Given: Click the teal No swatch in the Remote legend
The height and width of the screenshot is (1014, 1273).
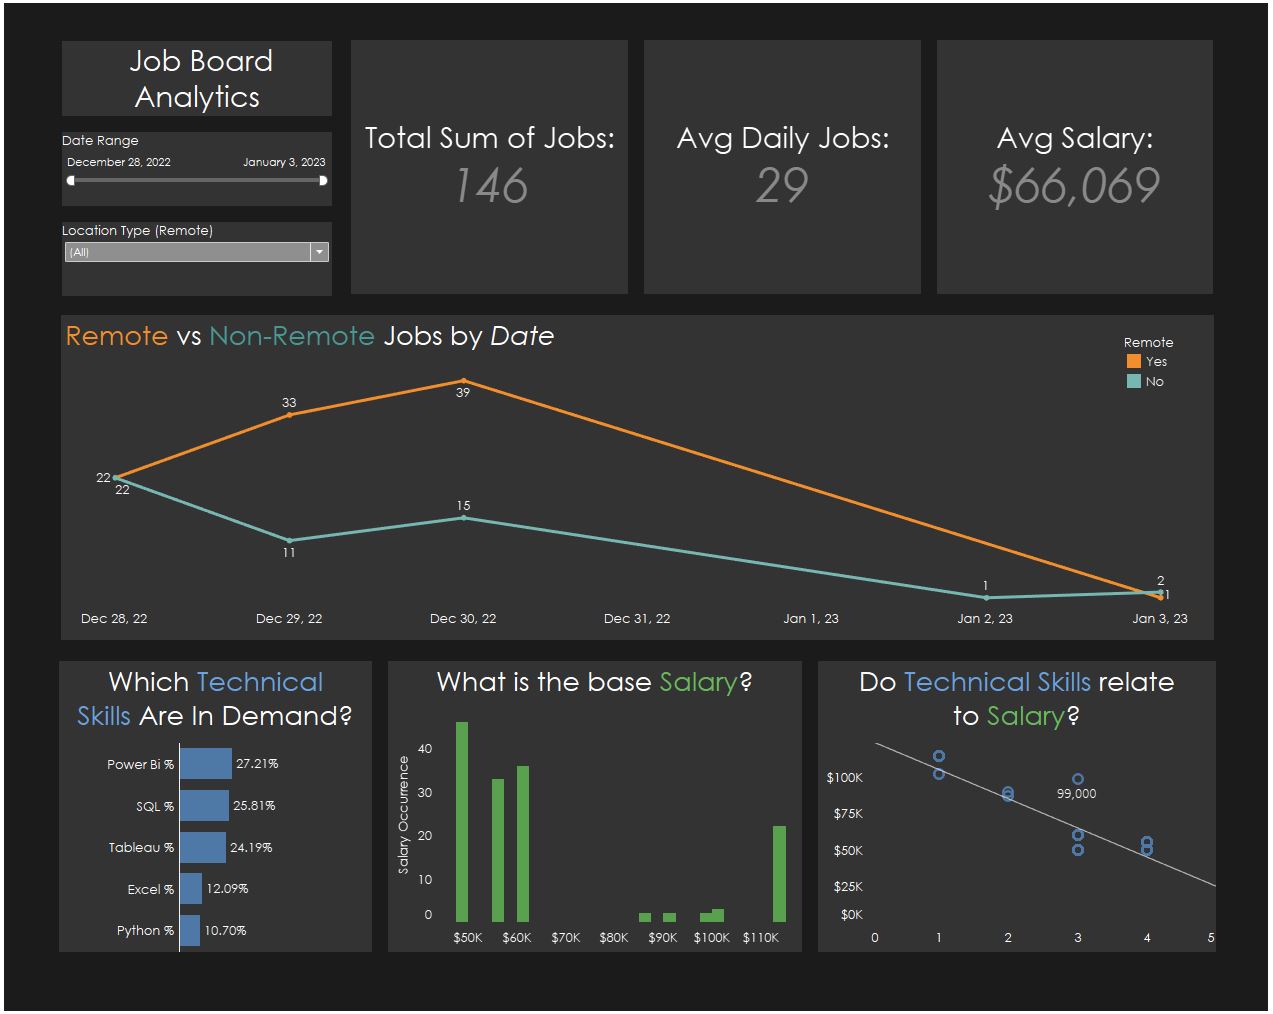Looking at the screenshot, I should click(x=1136, y=381).
